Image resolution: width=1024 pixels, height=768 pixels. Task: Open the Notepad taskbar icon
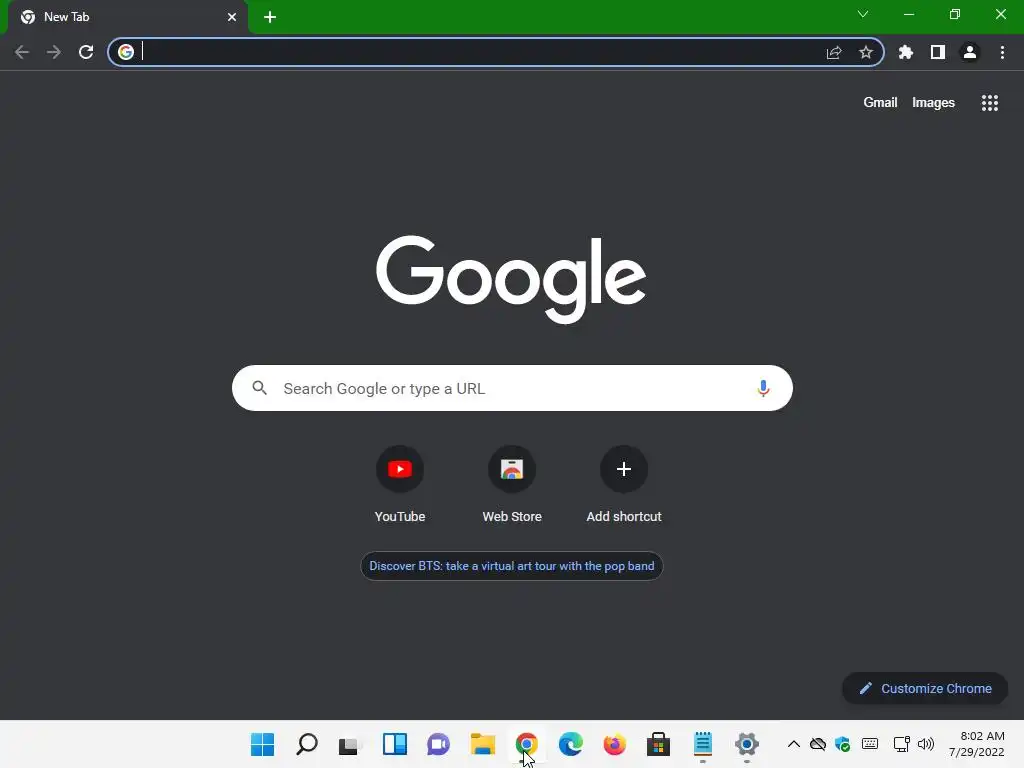[703, 744]
